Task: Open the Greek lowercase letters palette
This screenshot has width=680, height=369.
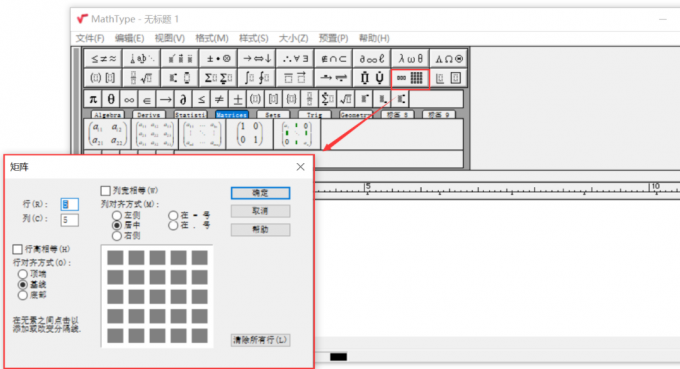Action: [410, 59]
